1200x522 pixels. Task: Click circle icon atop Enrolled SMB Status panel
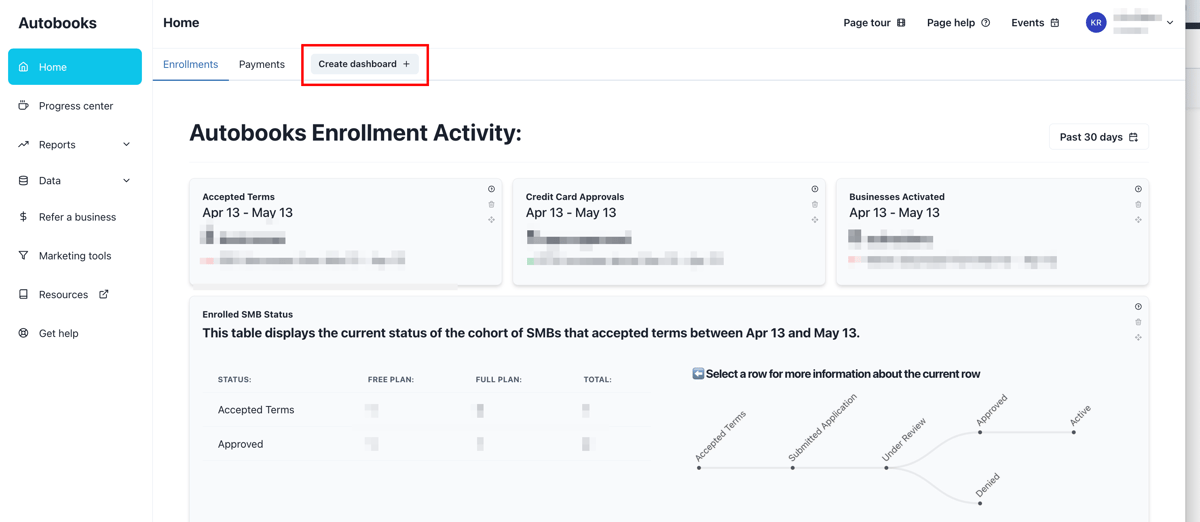(1138, 307)
